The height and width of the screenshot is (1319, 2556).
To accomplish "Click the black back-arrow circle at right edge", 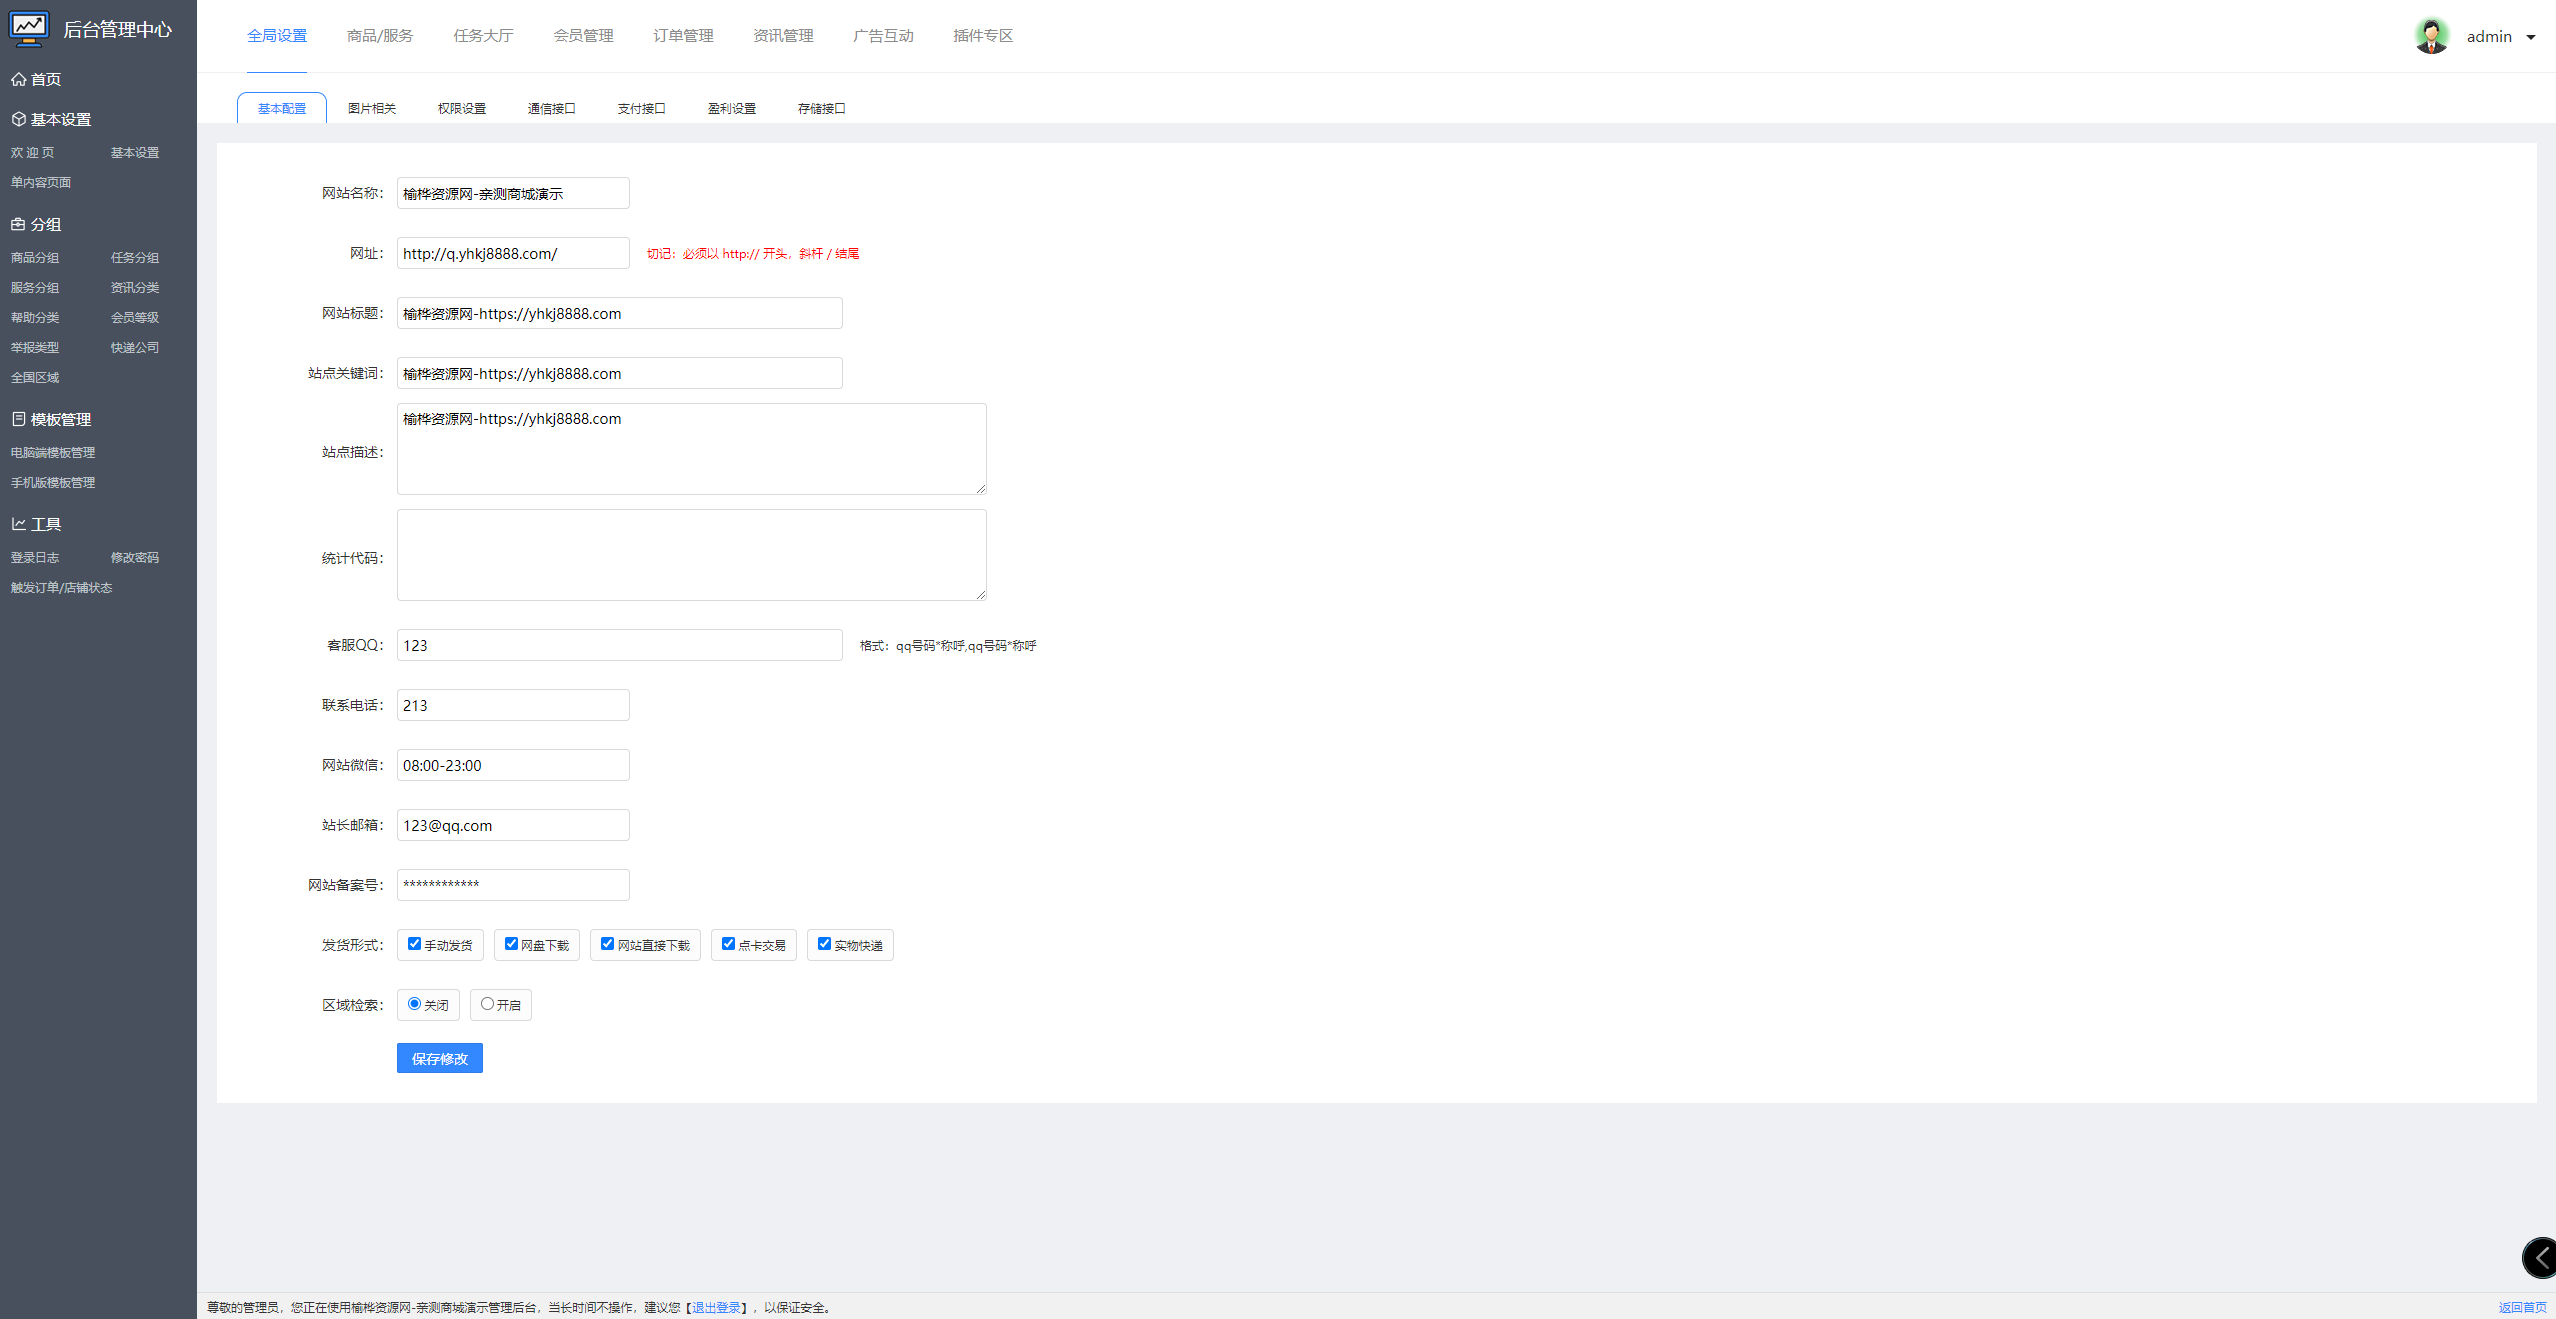I will point(2539,1258).
